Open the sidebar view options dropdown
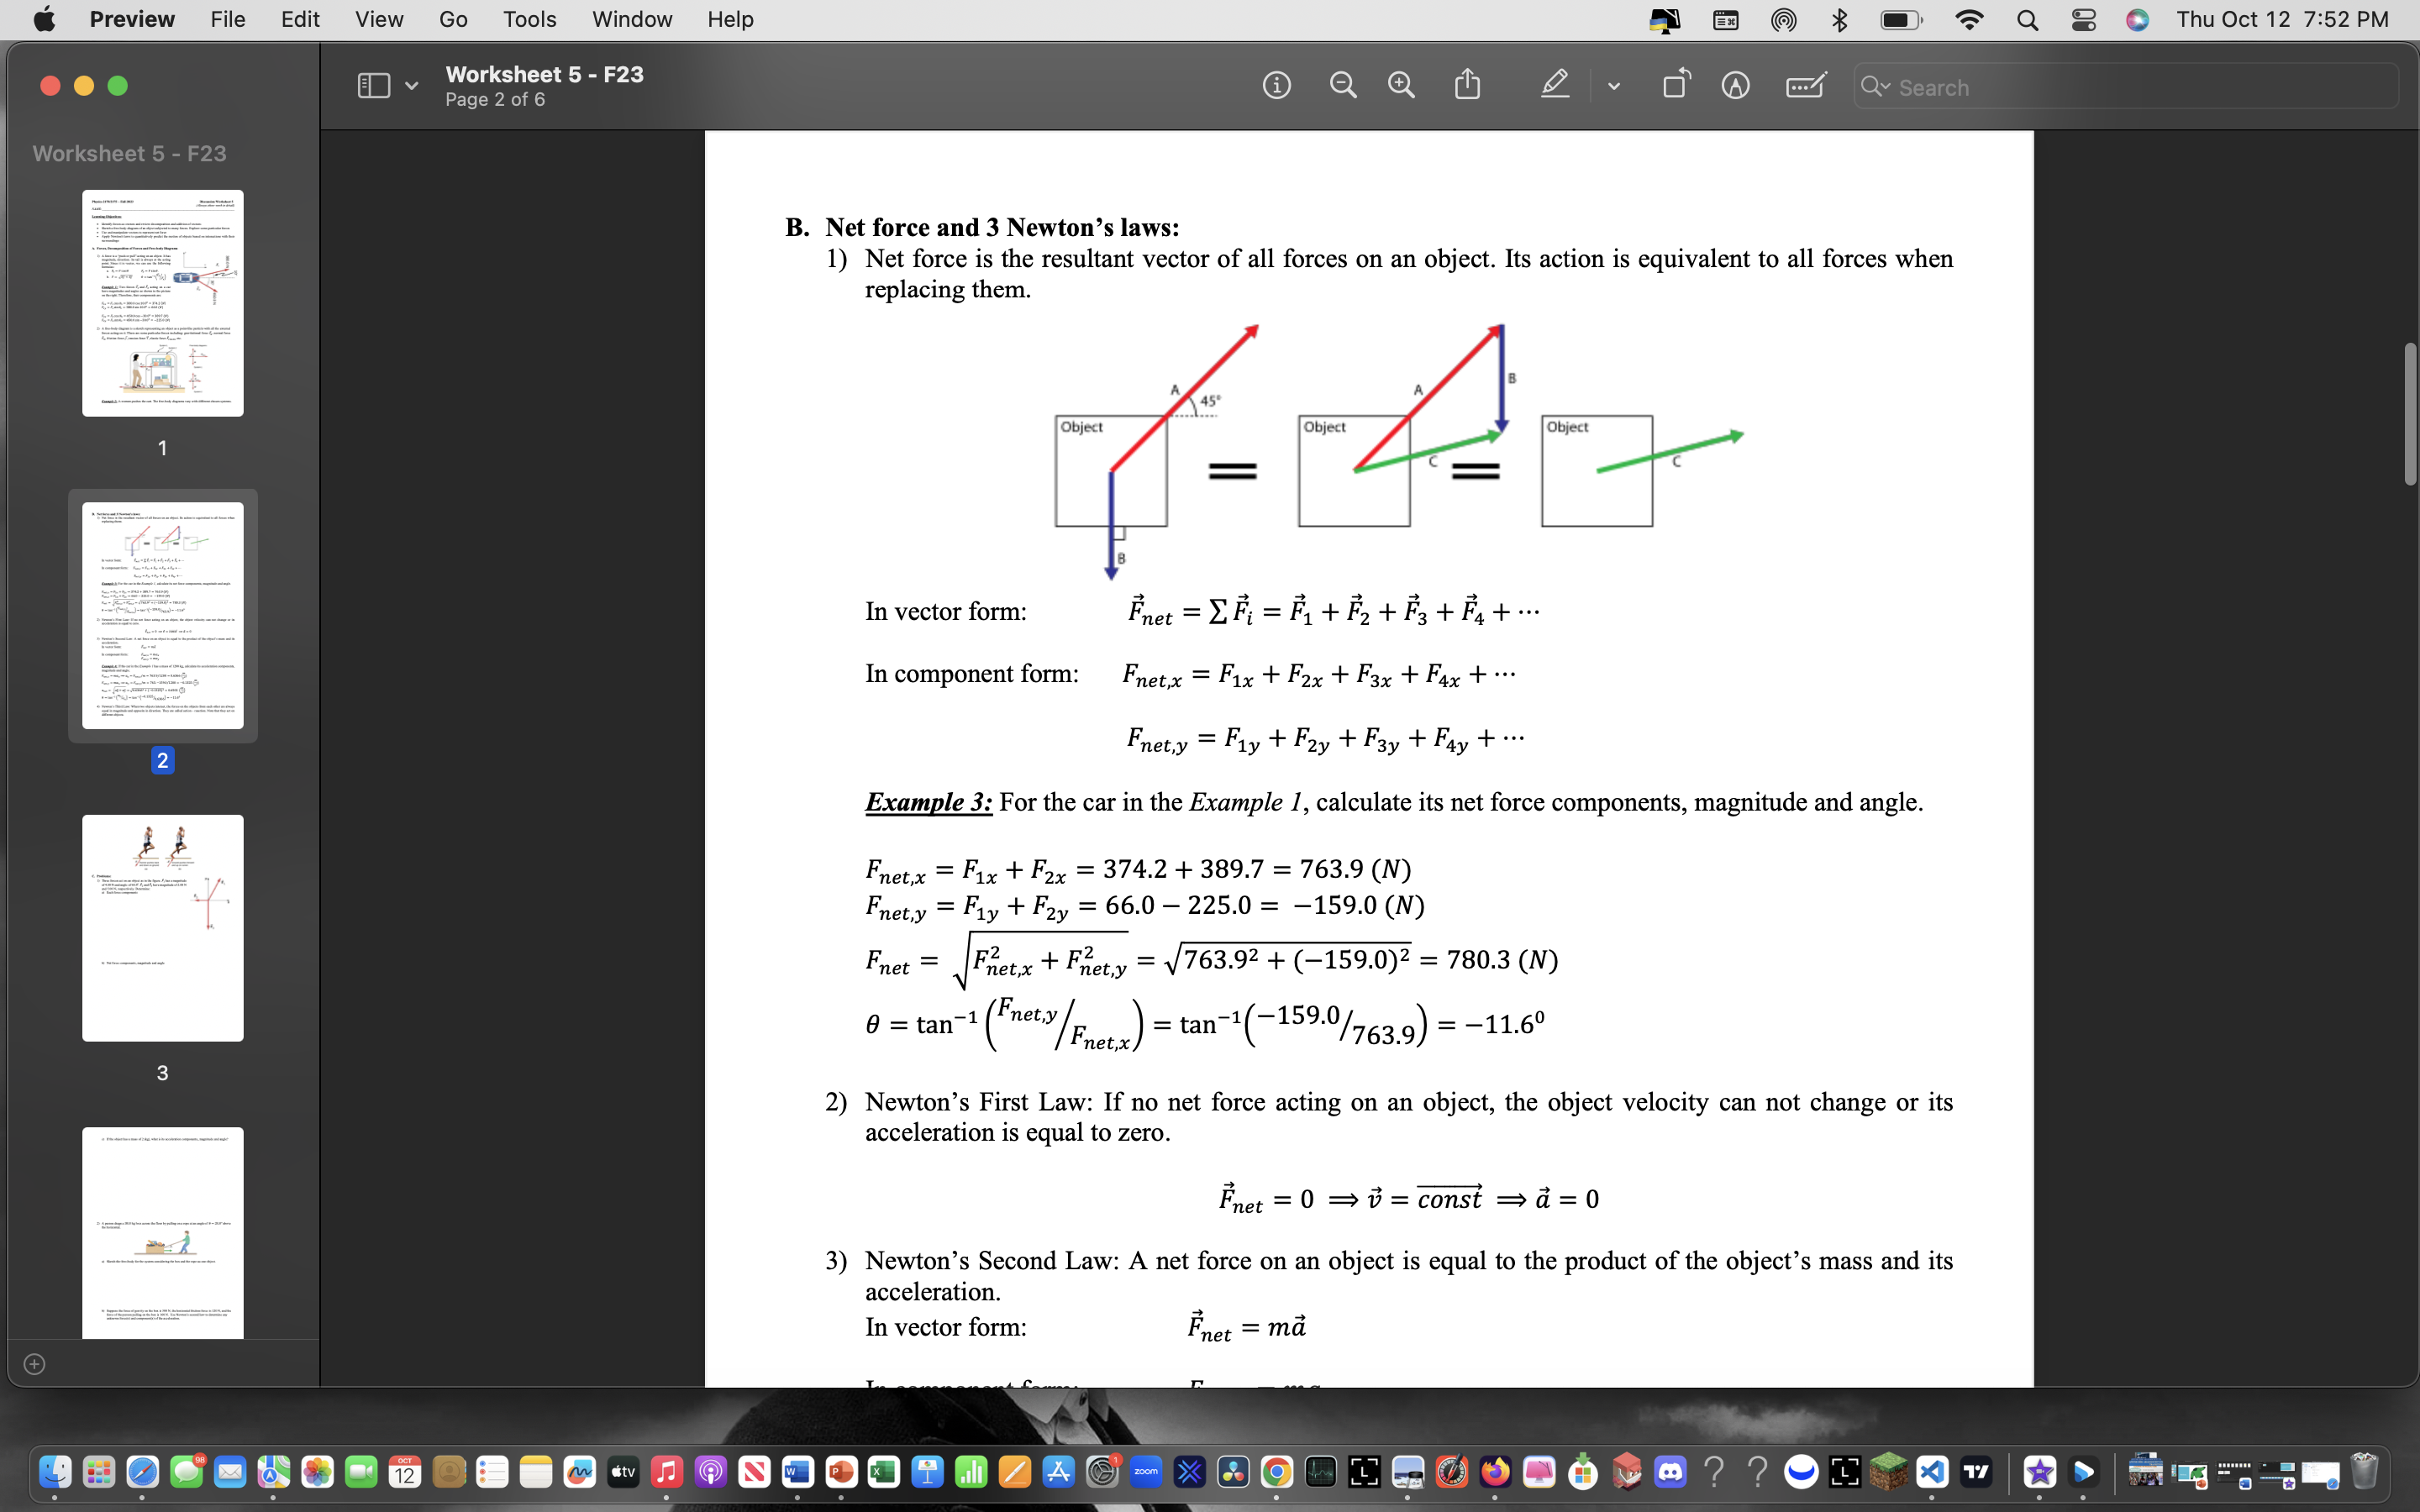Screen dimensions: 2420x1512 pyautogui.click(x=412, y=85)
